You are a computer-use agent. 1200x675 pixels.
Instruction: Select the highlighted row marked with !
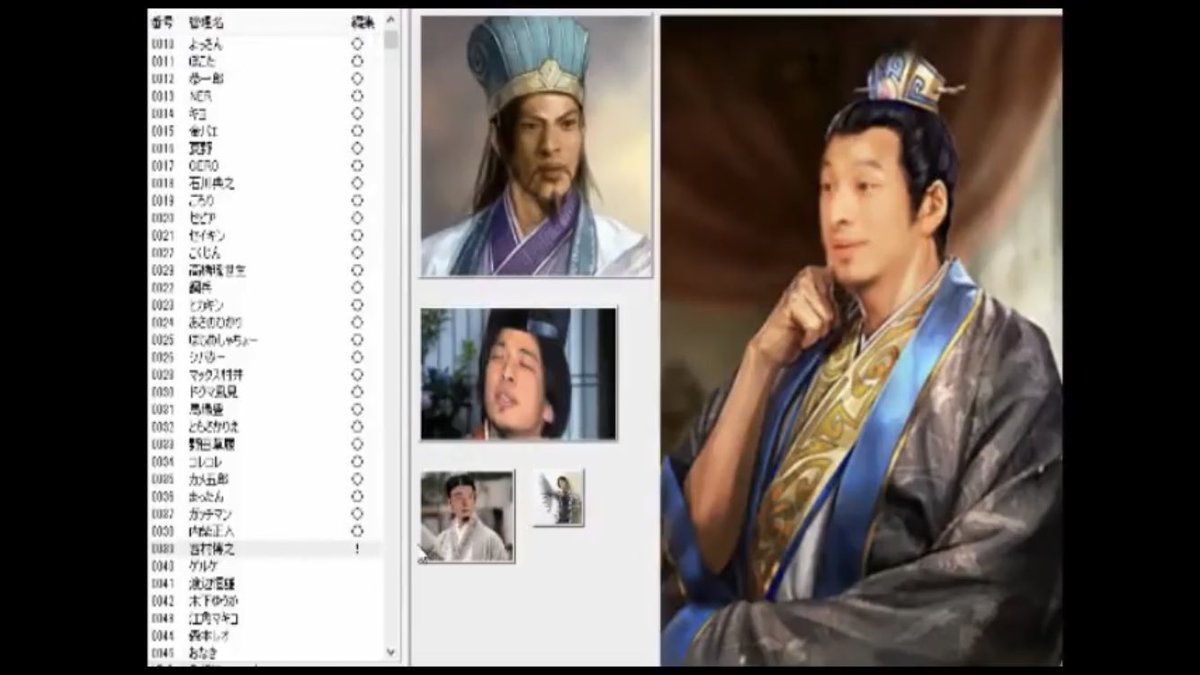coord(266,548)
